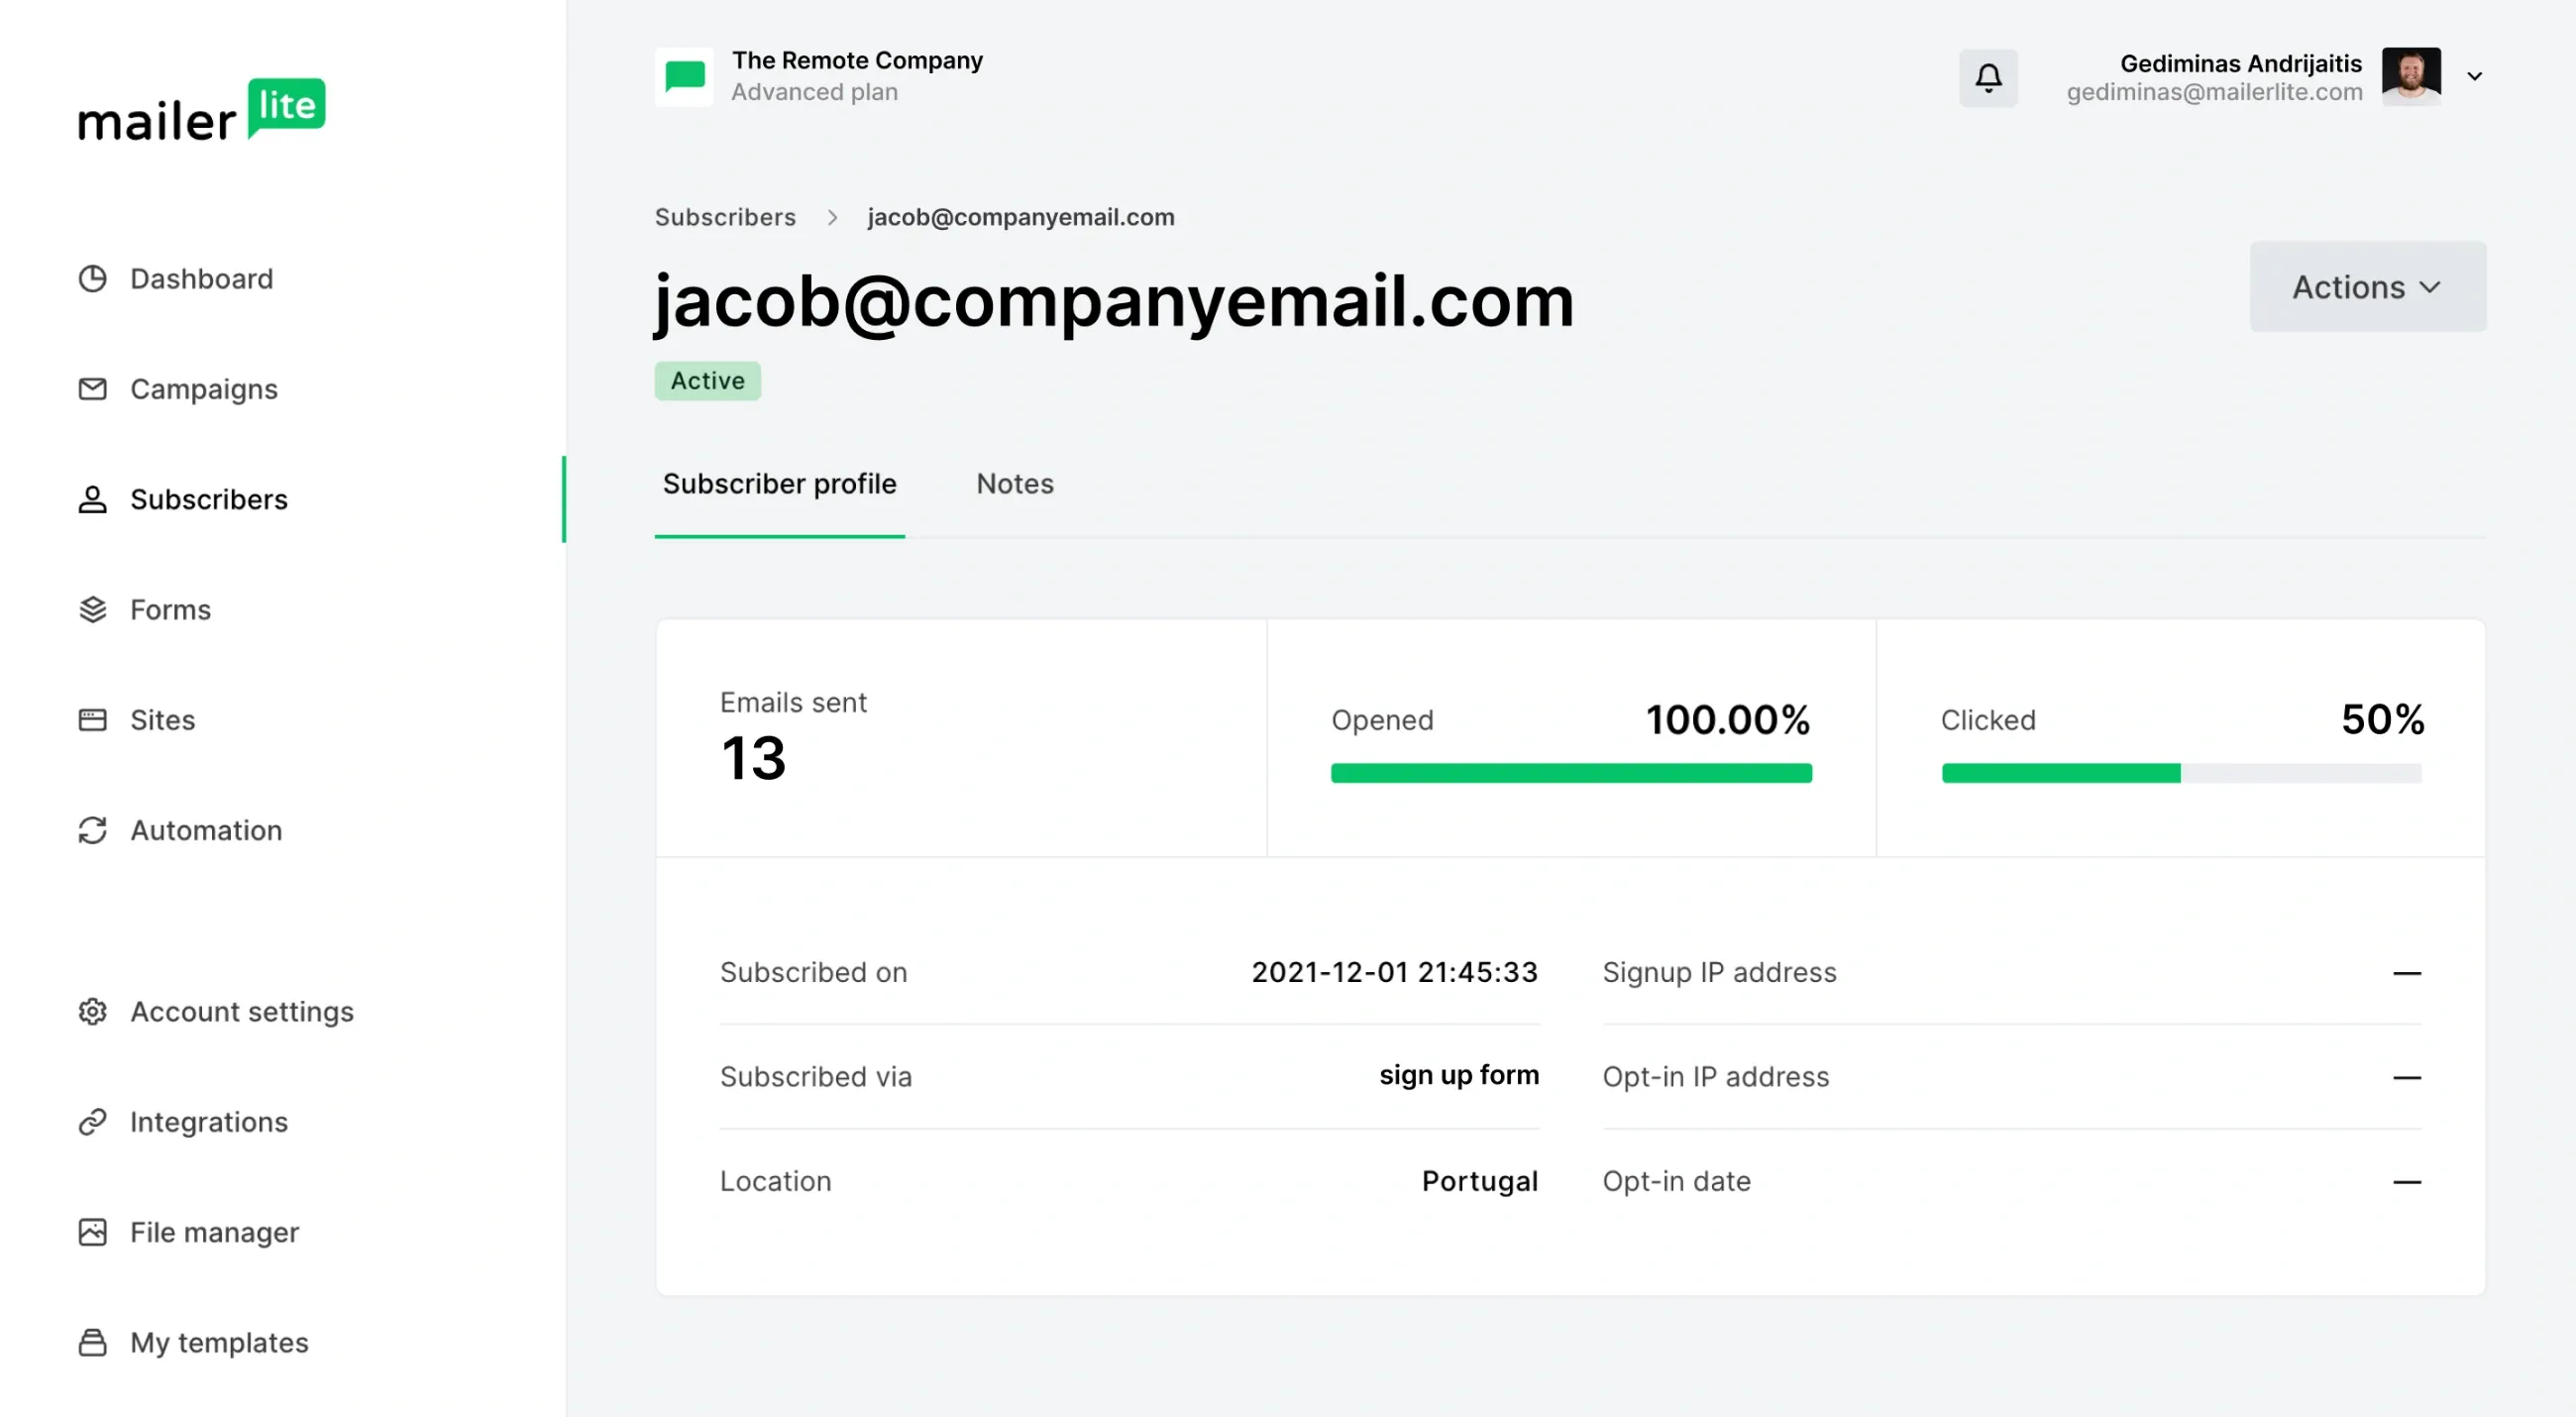The height and width of the screenshot is (1417, 2576).
Task: Click the Dashboard icon in sidebar
Action: click(92, 277)
